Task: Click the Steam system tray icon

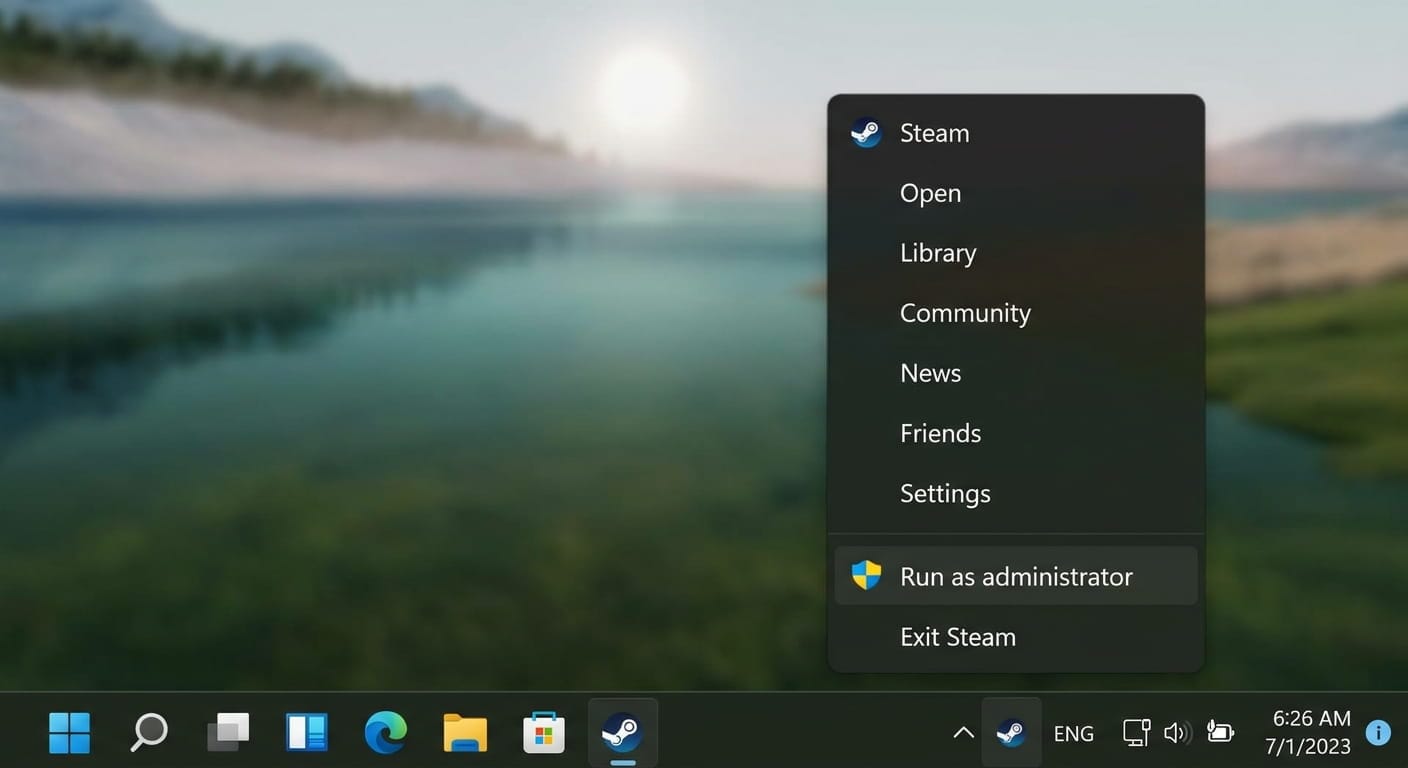Action: point(1011,733)
